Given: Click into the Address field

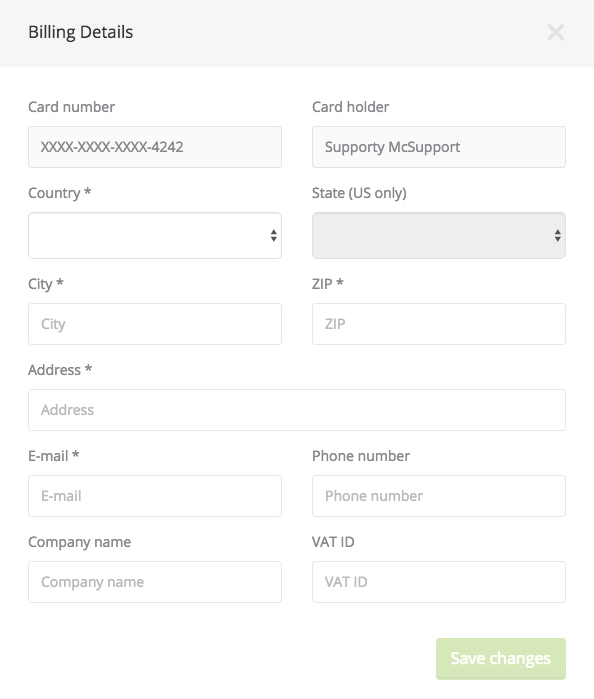Looking at the screenshot, I should (297, 410).
